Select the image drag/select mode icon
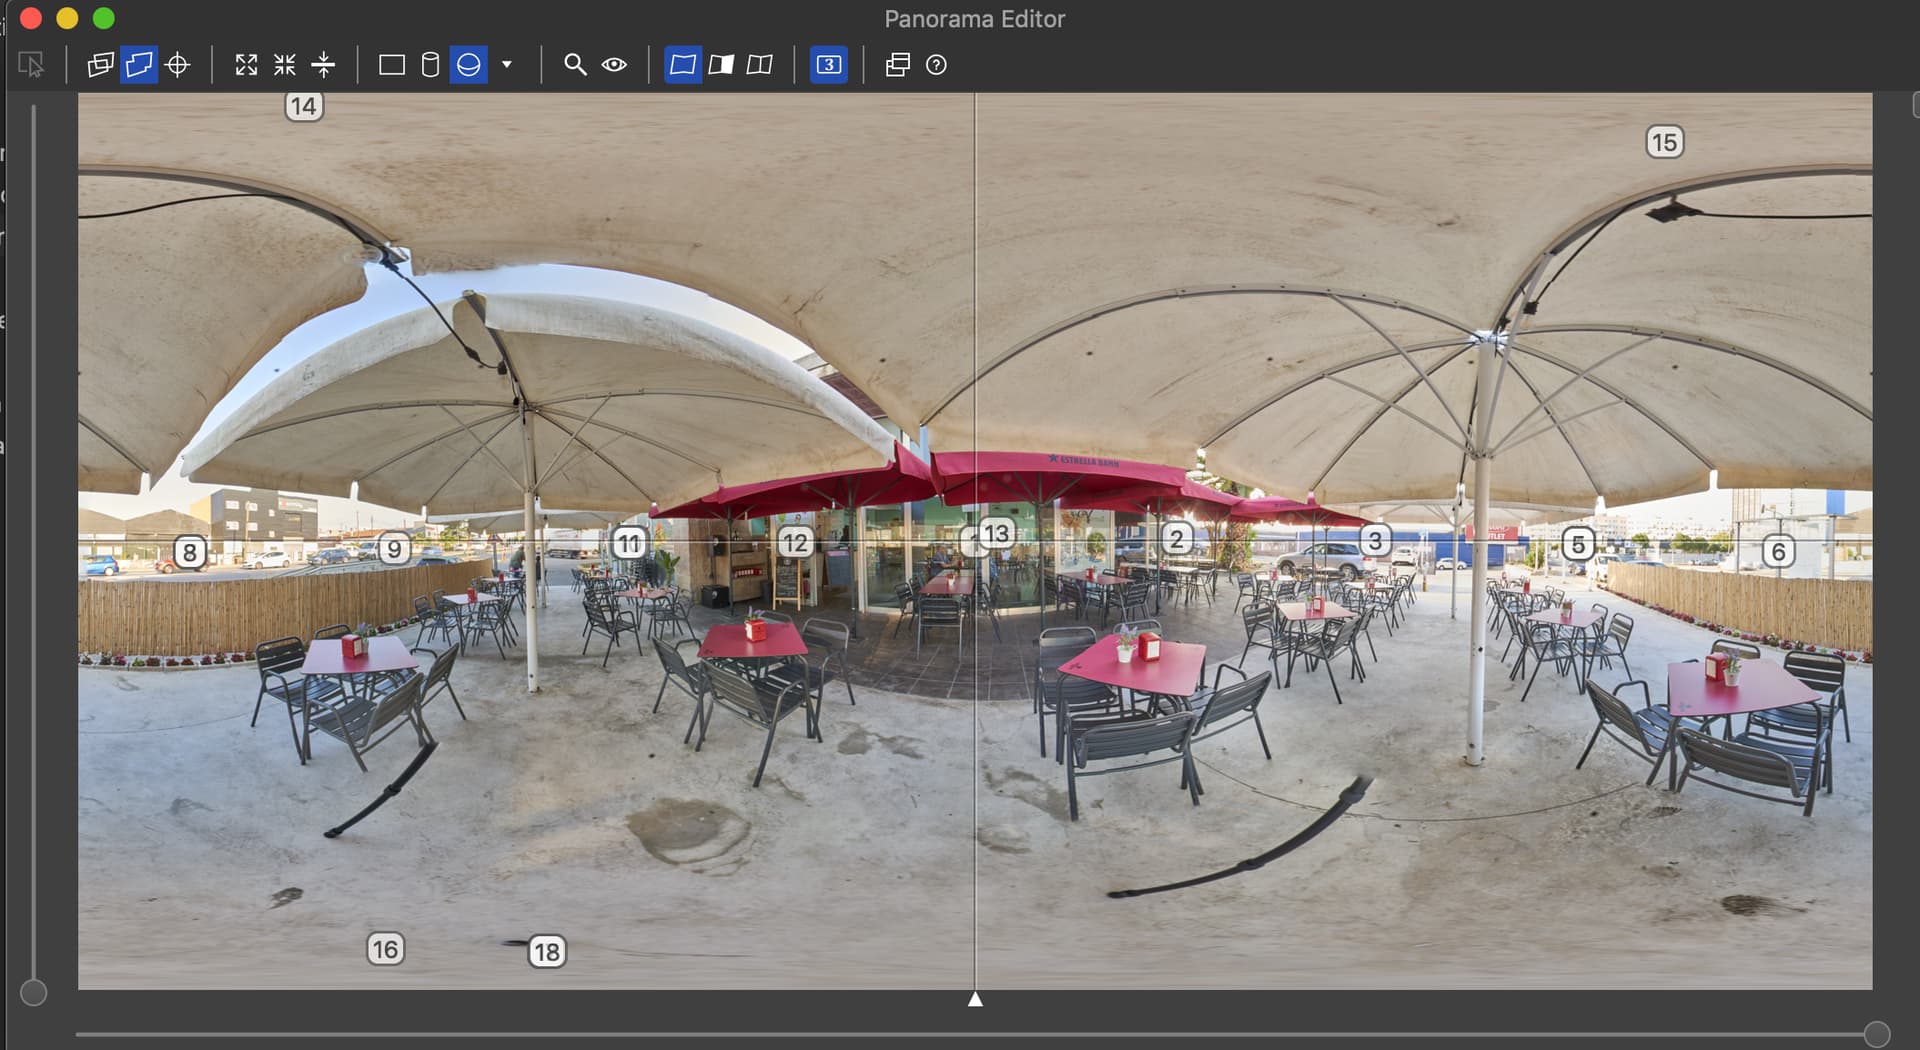 (31, 65)
